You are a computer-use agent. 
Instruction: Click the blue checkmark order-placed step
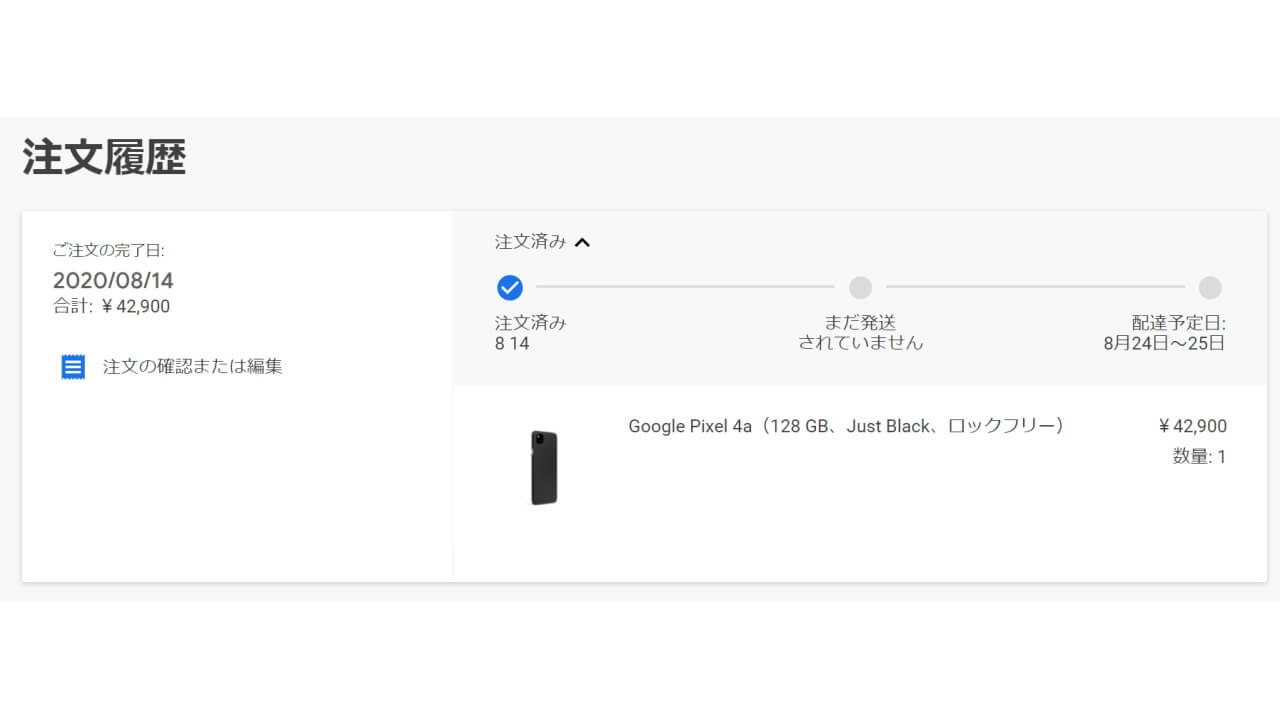510,288
